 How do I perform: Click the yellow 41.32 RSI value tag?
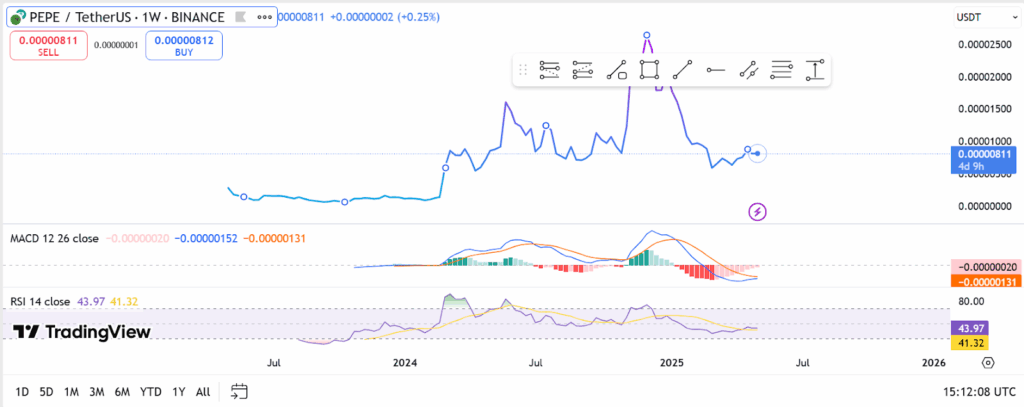coord(971,342)
